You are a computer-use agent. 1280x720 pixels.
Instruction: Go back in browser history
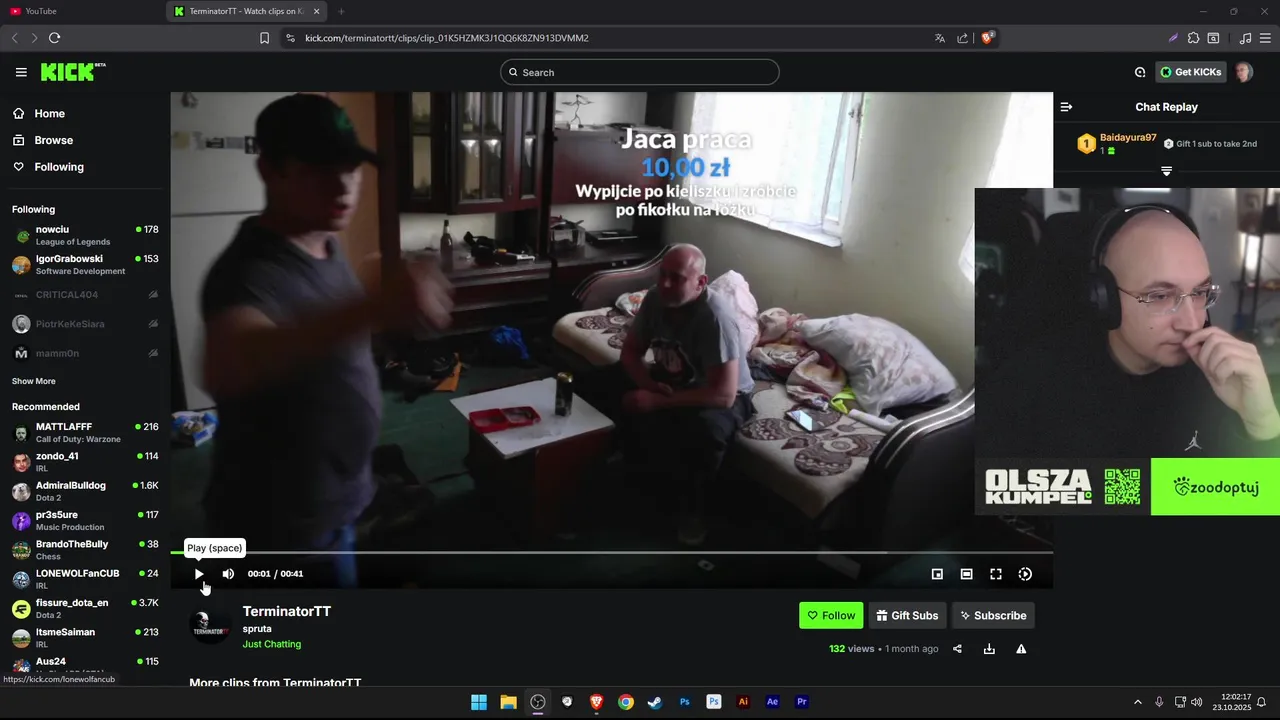tap(14, 38)
